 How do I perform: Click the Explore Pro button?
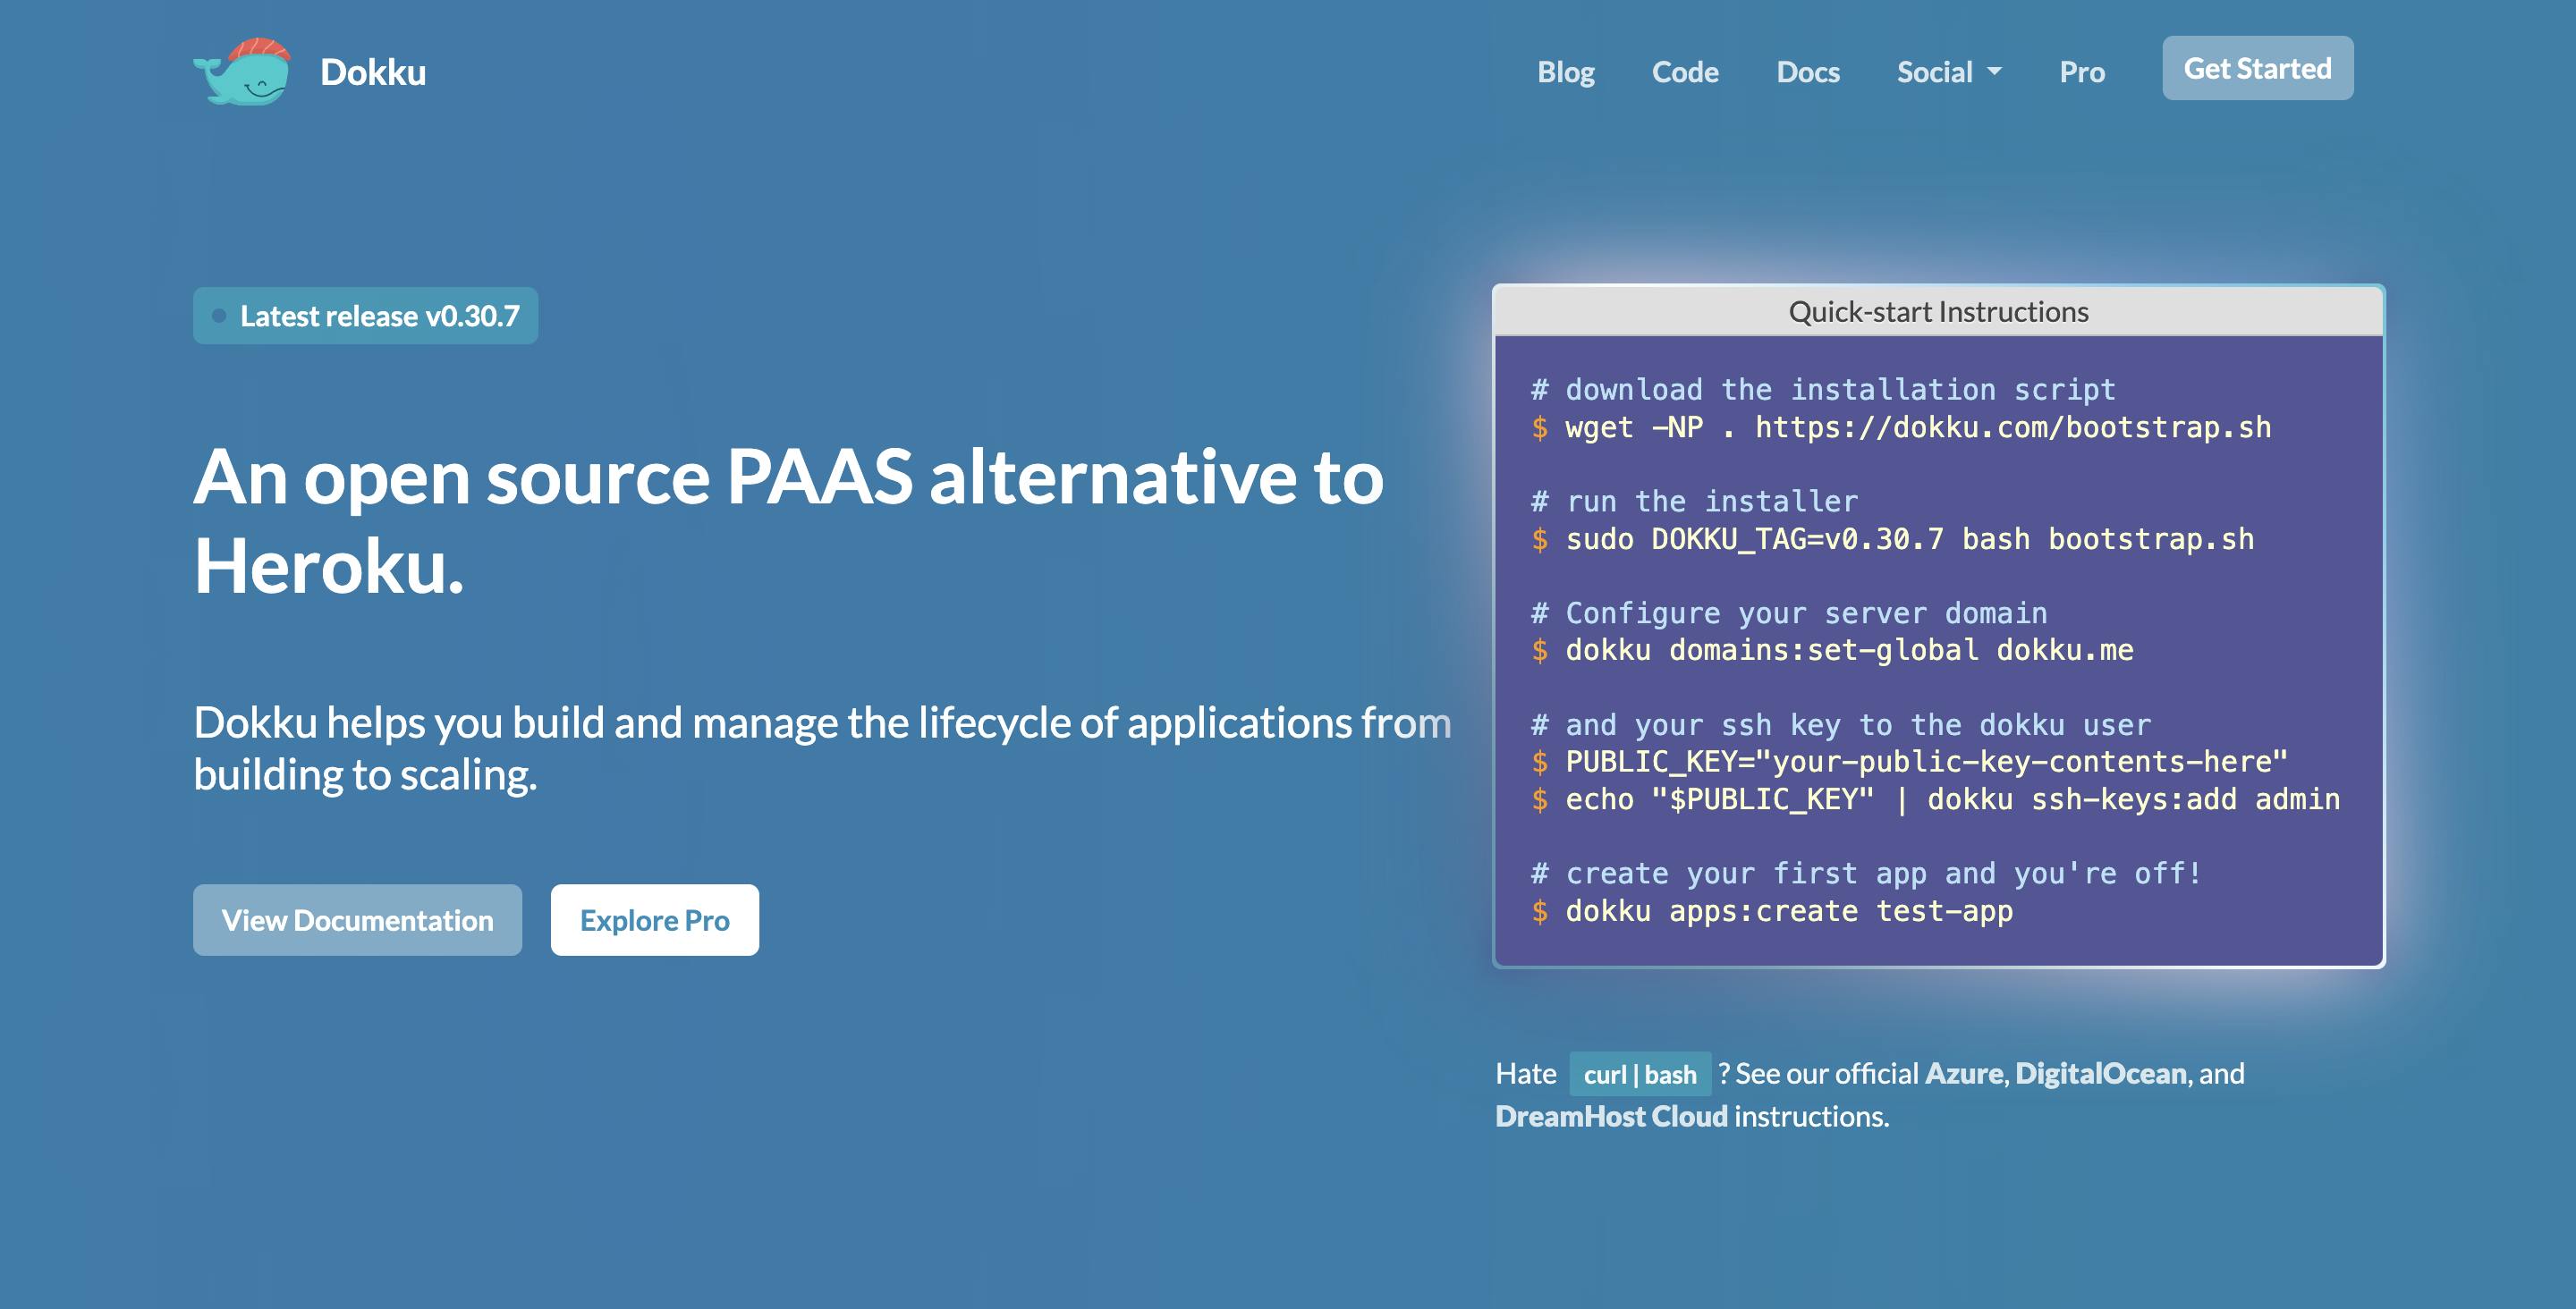[x=654, y=920]
